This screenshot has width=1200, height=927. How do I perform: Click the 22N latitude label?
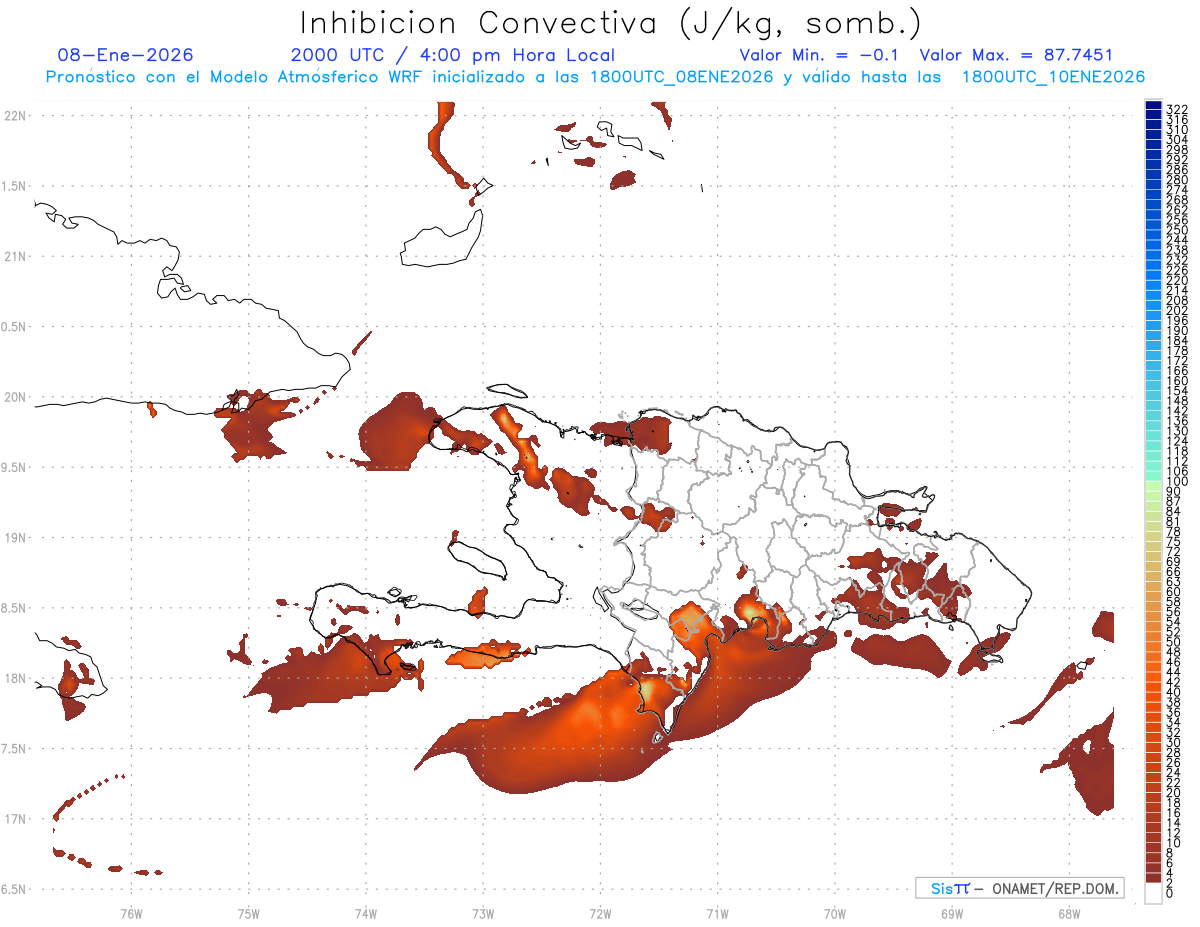pos(15,116)
